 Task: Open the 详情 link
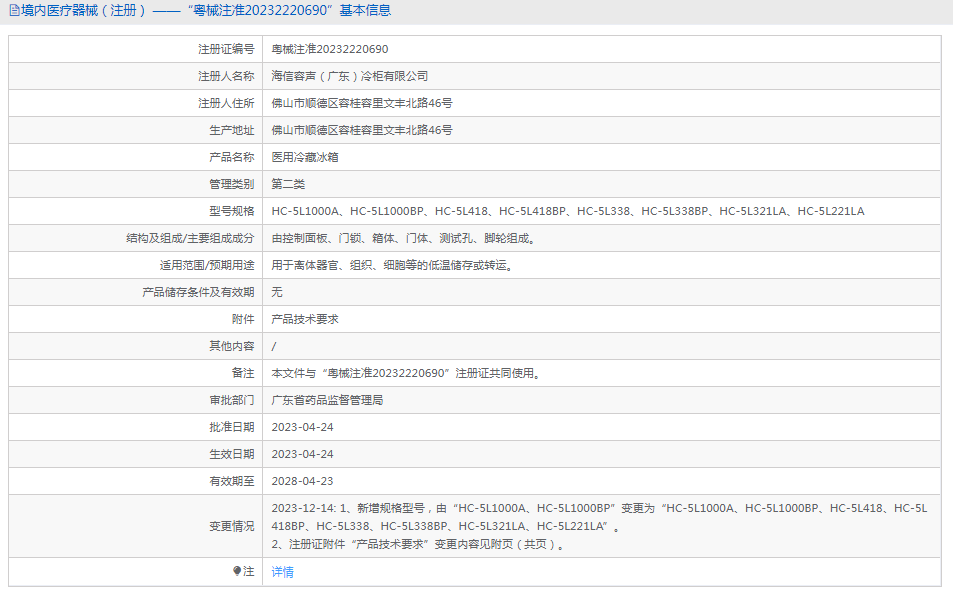tap(282, 572)
